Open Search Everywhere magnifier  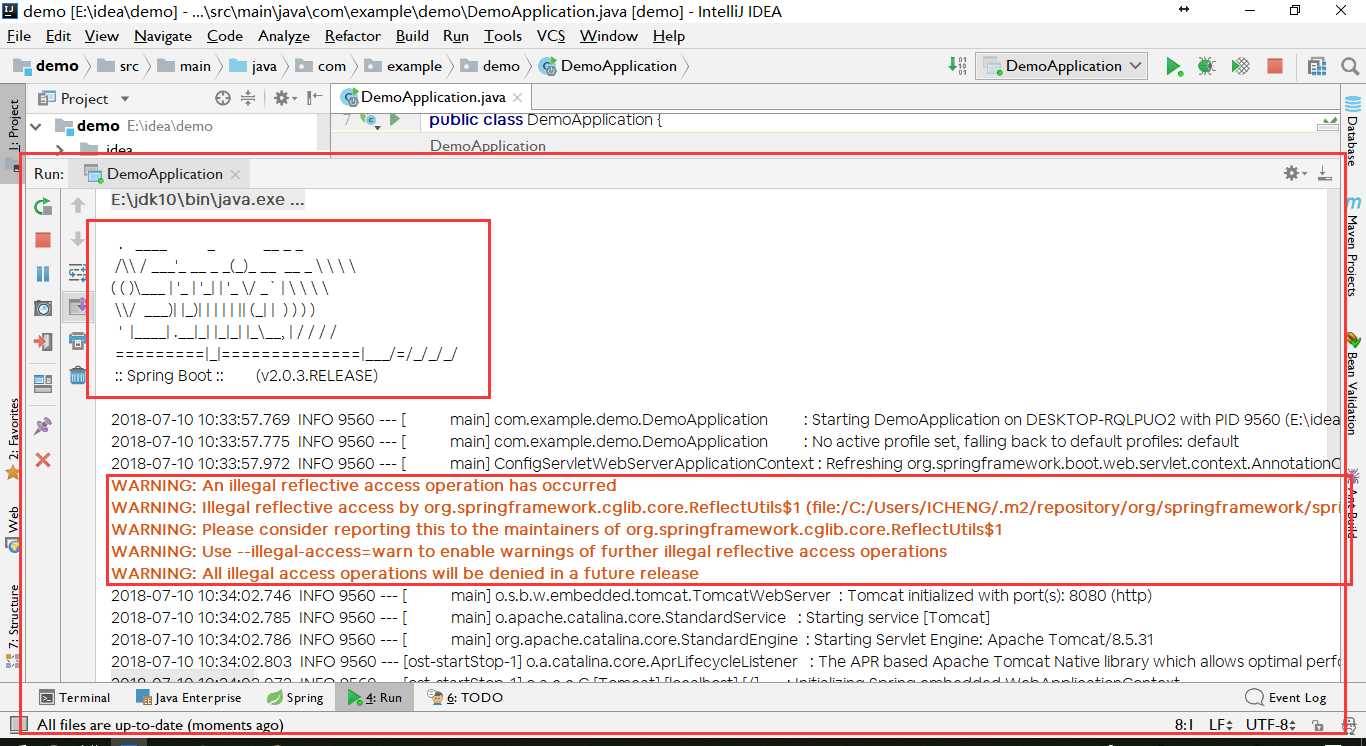(x=1349, y=66)
